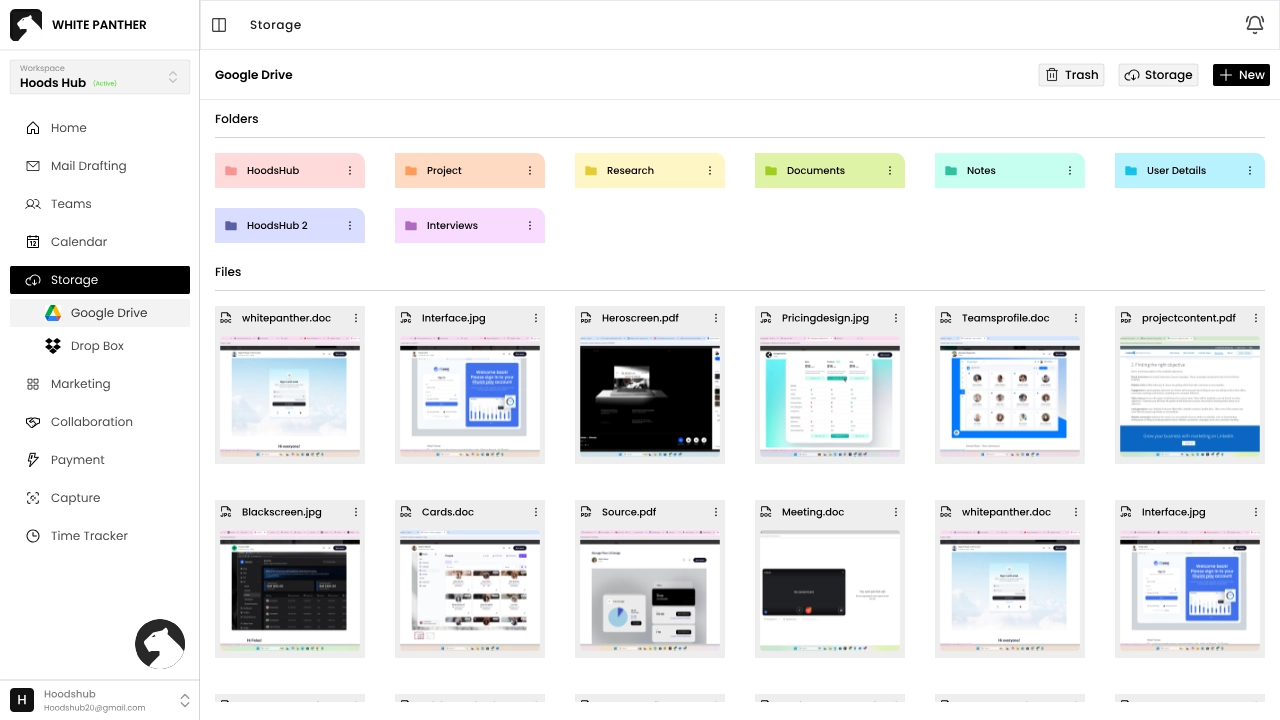Open Mail Drafting from sidebar
Viewport: 1280px width, 720px height.
(88, 166)
